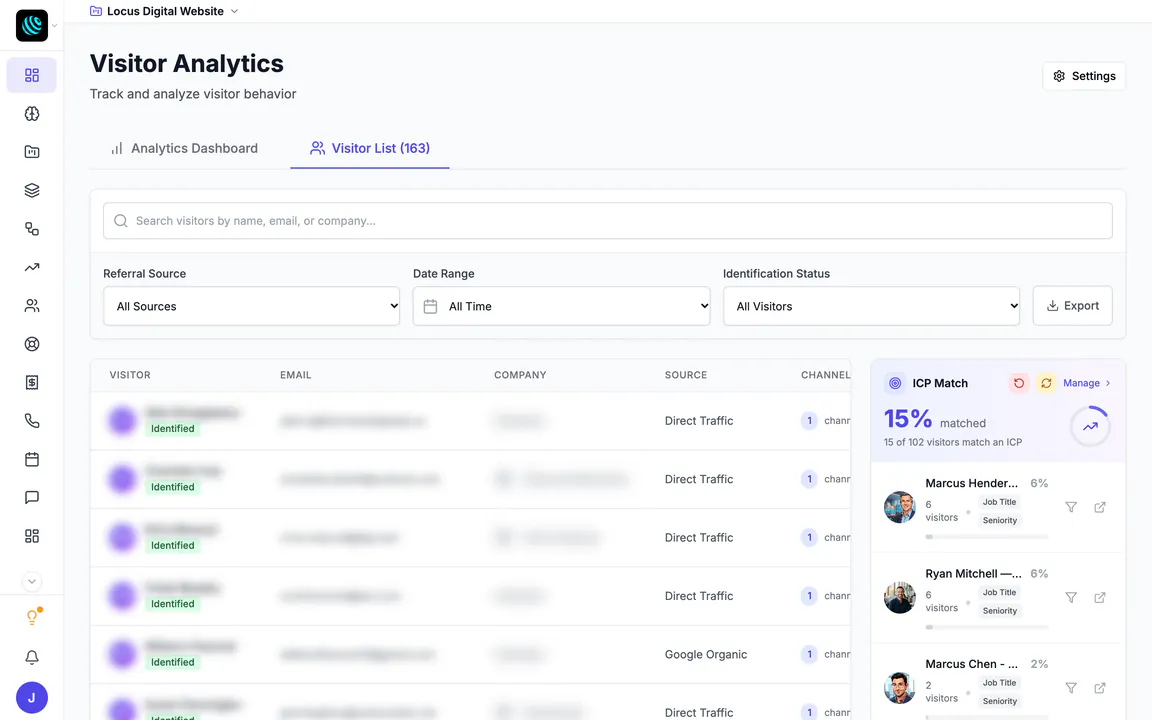Click Marcus Chen profile photo
The width and height of the screenshot is (1152, 720).
click(x=899, y=688)
